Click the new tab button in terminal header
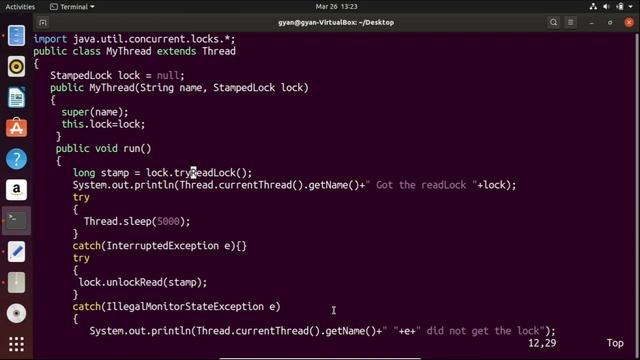640x360 pixels. pos(43,22)
